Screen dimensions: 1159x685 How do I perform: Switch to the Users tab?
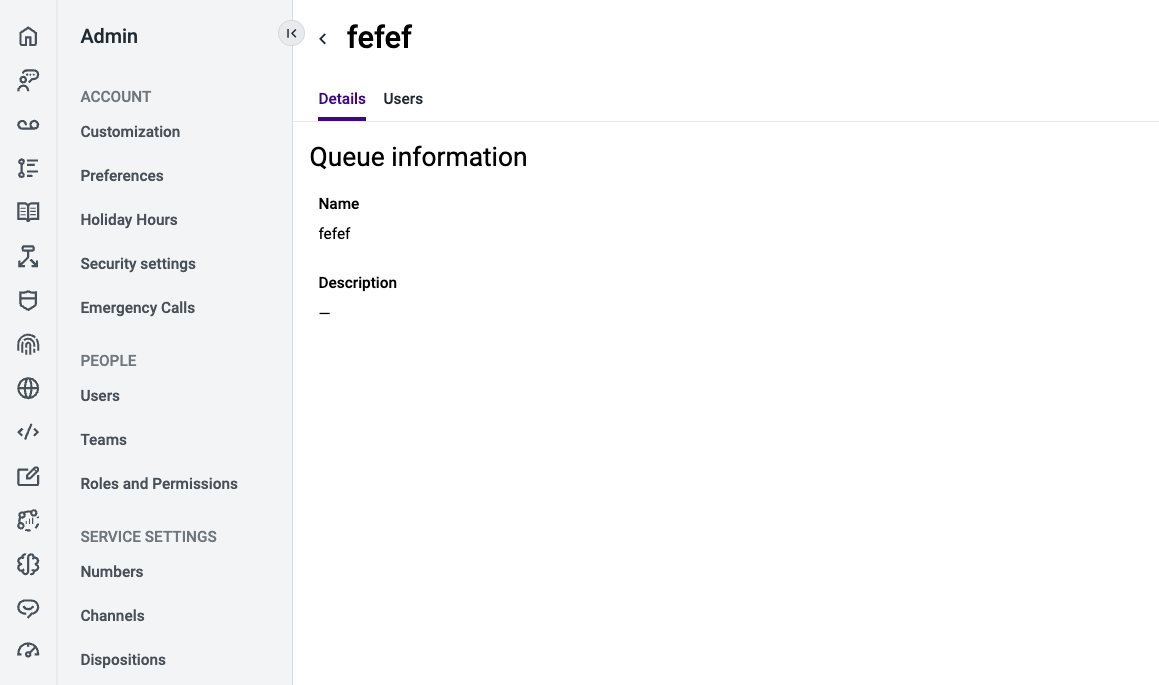click(x=403, y=99)
